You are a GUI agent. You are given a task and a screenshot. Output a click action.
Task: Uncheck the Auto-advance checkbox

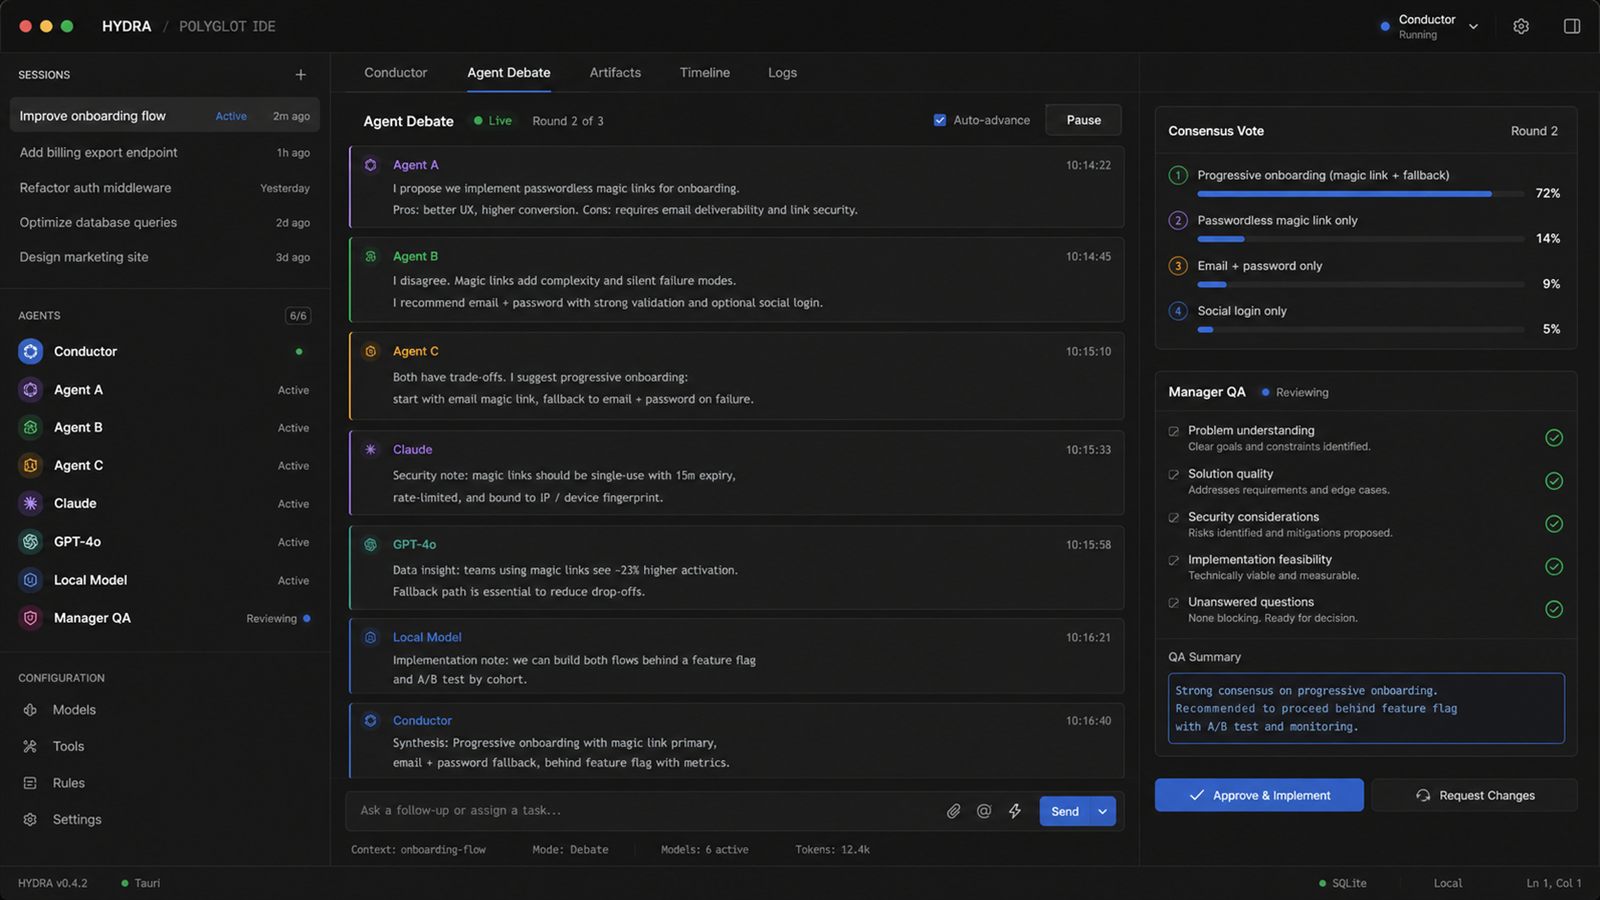click(940, 120)
